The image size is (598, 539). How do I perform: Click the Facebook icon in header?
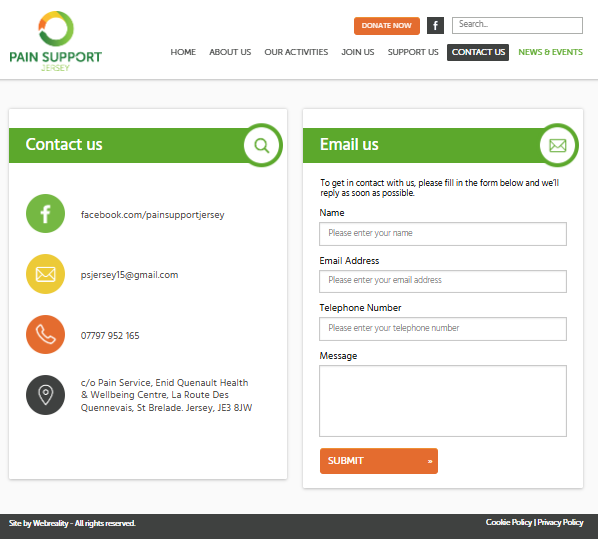tap(435, 26)
